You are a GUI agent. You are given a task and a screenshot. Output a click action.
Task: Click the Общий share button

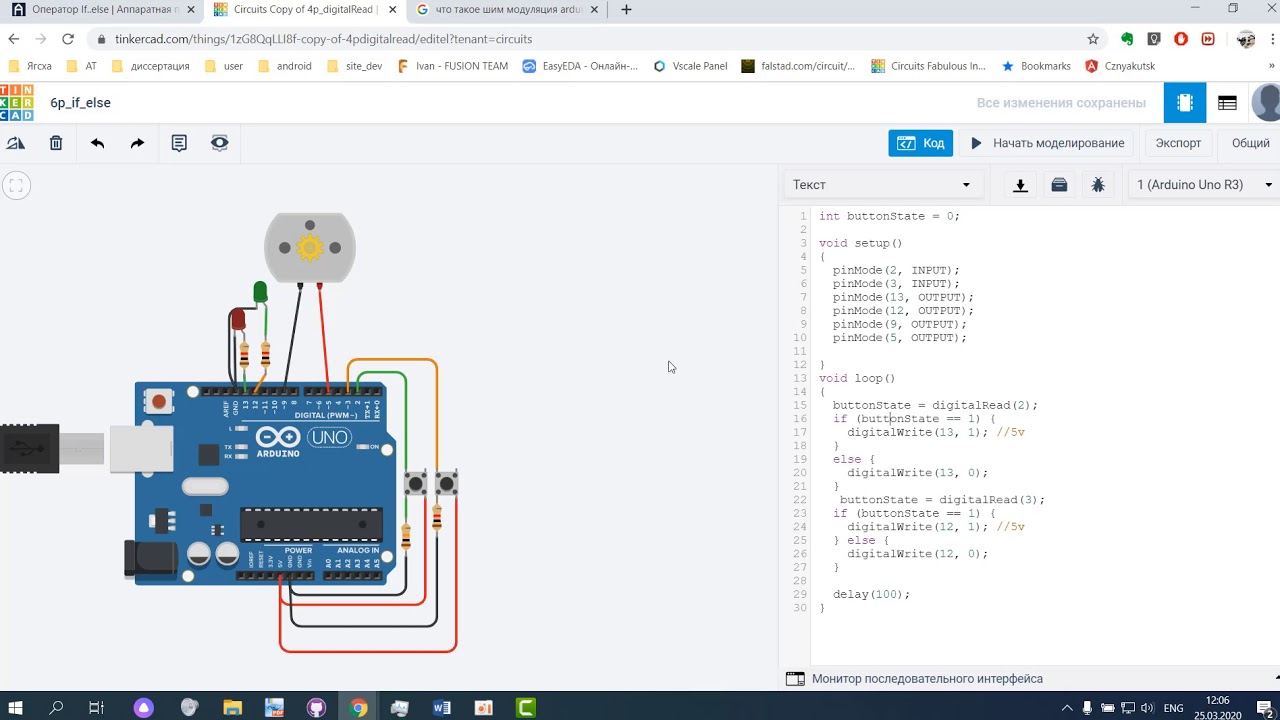tap(1250, 143)
